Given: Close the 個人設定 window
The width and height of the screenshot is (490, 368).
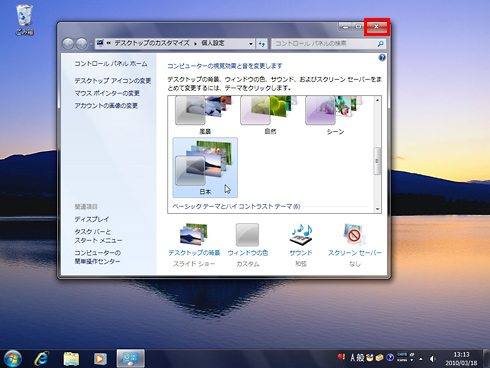Looking at the screenshot, I should coord(377,26).
